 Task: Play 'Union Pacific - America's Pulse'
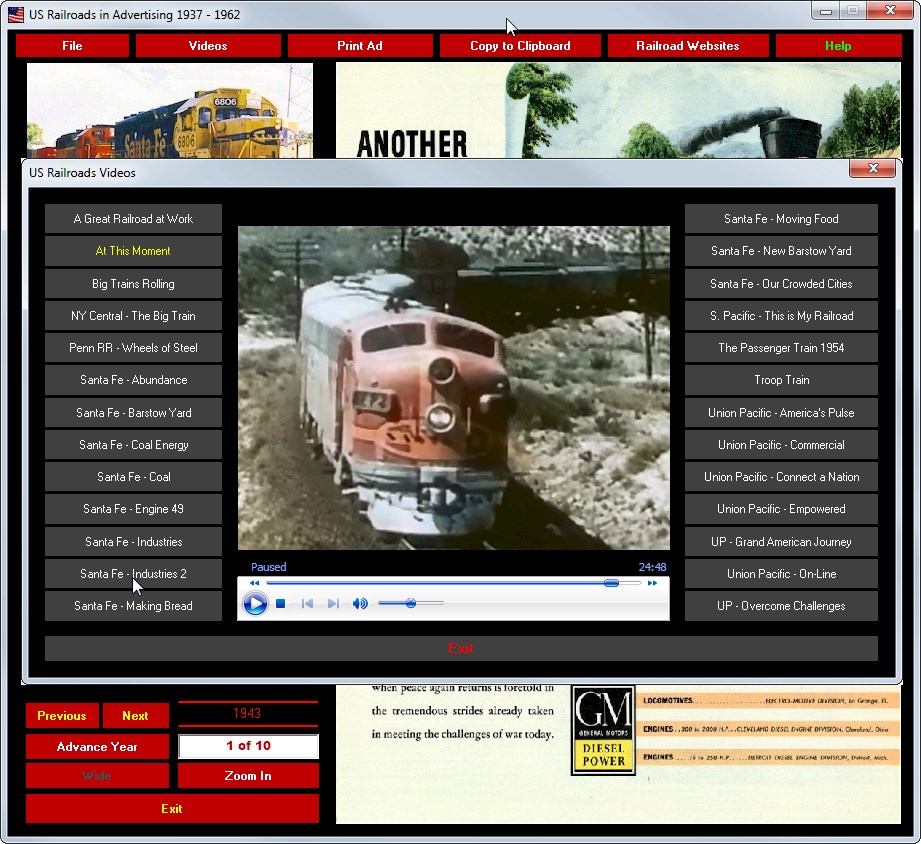(x=781, y=413)
